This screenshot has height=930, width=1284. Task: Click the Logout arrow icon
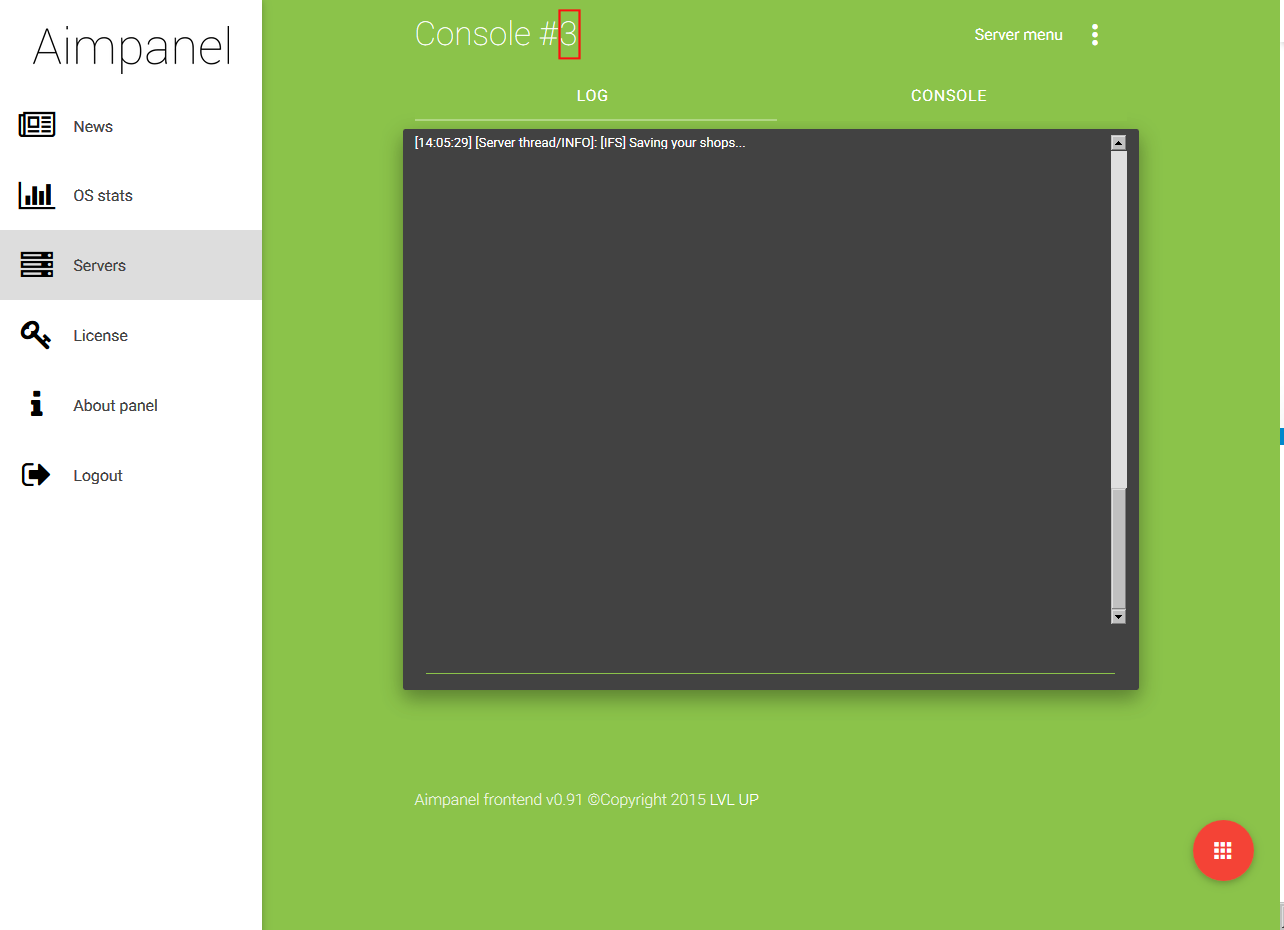pos(36,475)
